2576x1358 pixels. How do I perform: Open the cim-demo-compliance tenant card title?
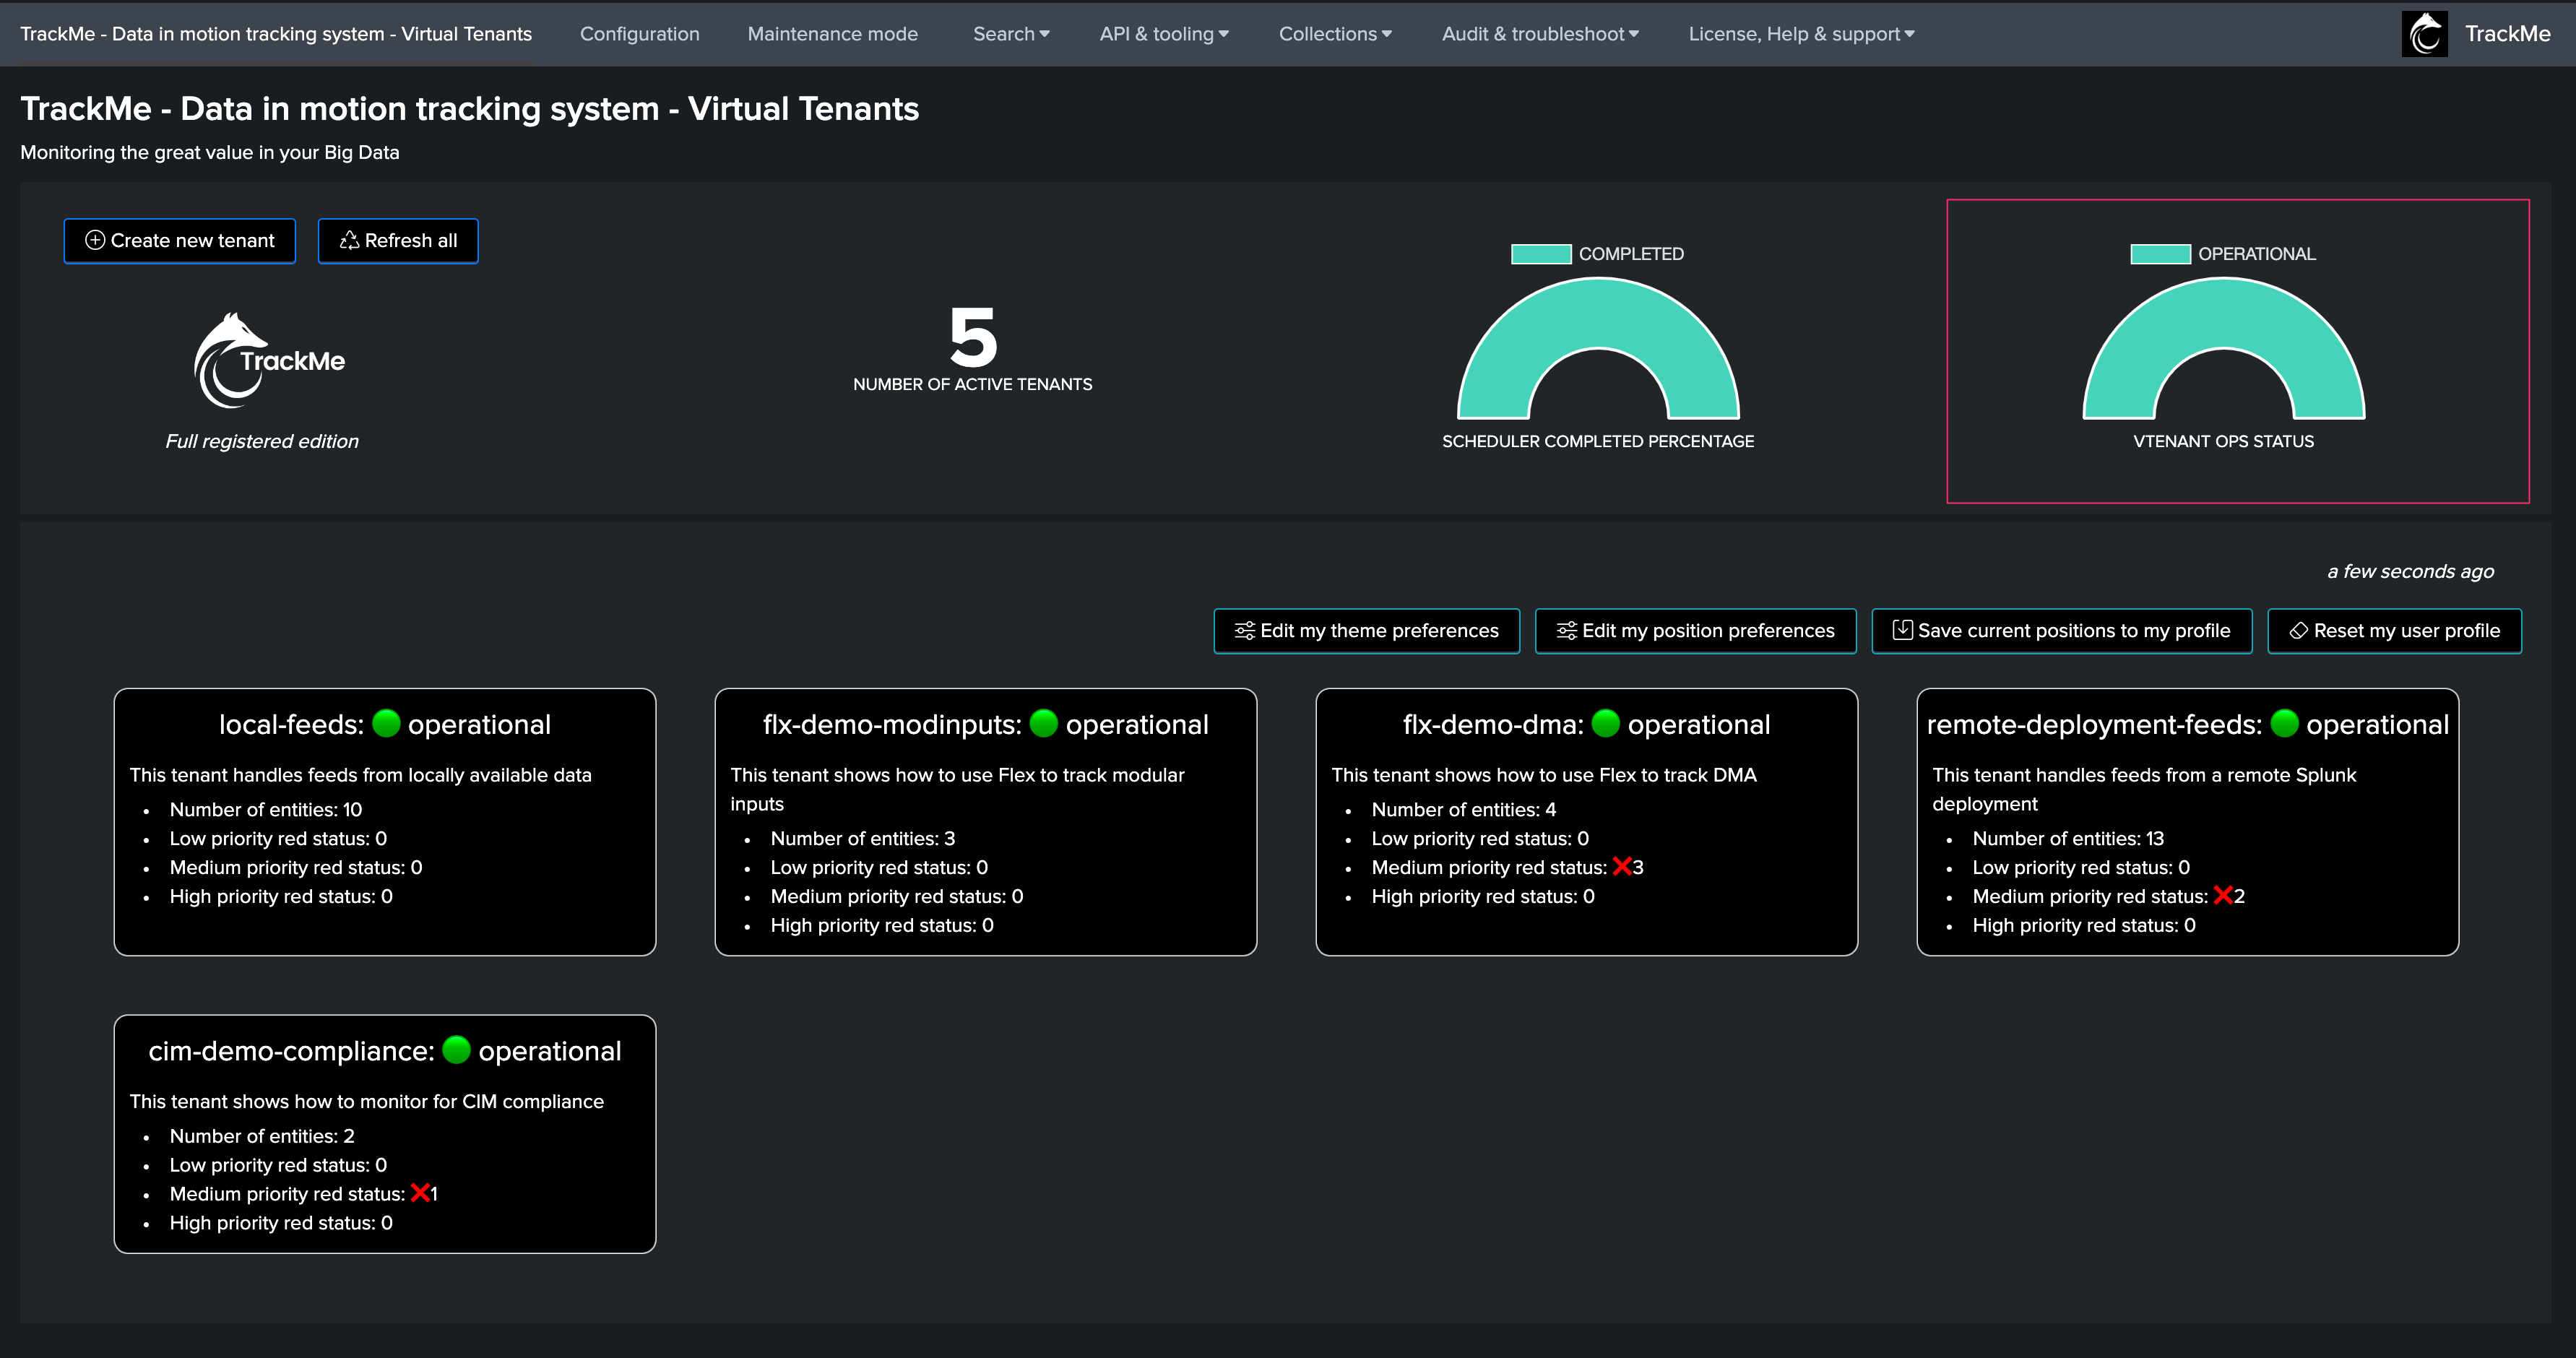point(385,1051)
